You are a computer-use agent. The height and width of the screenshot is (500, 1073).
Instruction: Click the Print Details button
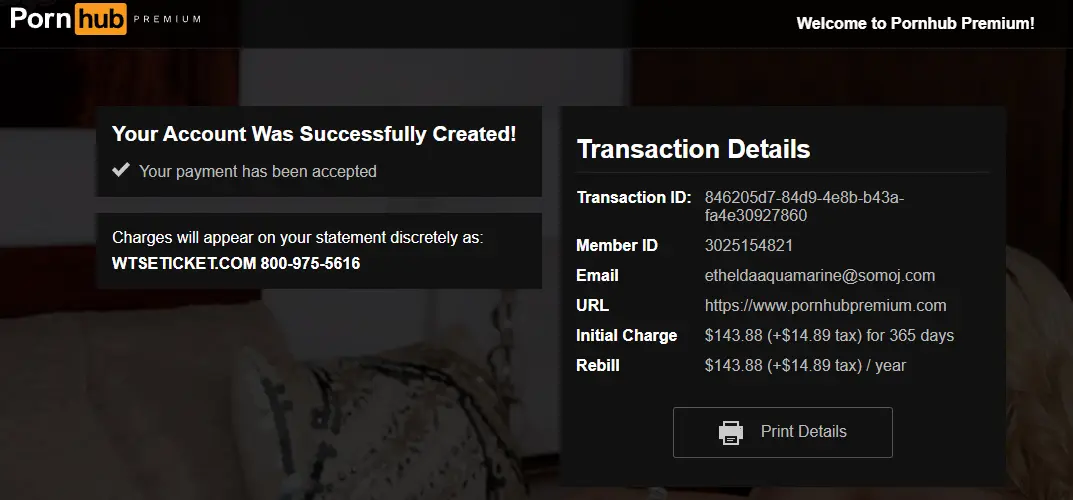click(782, 432)
